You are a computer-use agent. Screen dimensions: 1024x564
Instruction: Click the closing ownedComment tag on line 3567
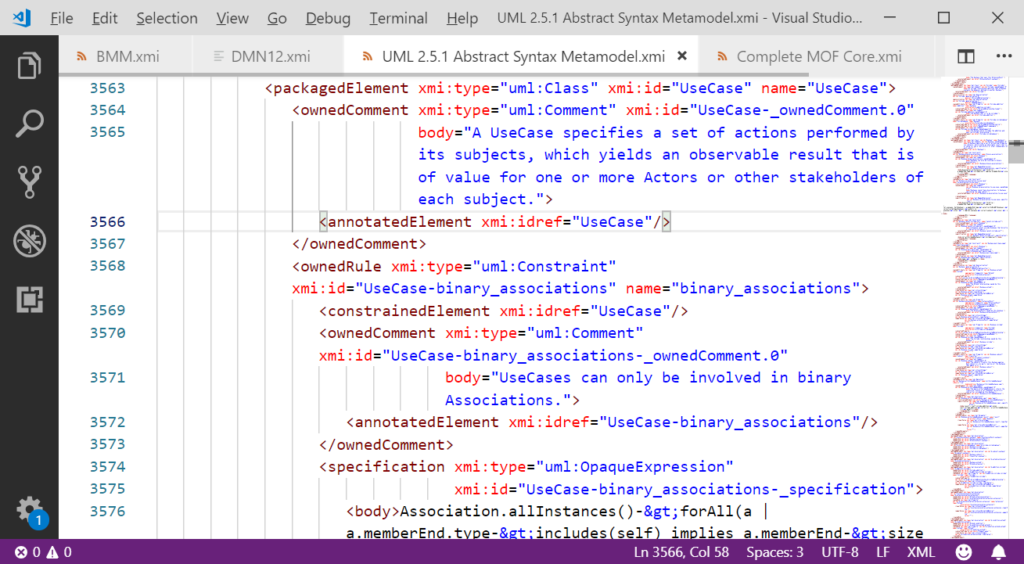(x=359, y=244)
